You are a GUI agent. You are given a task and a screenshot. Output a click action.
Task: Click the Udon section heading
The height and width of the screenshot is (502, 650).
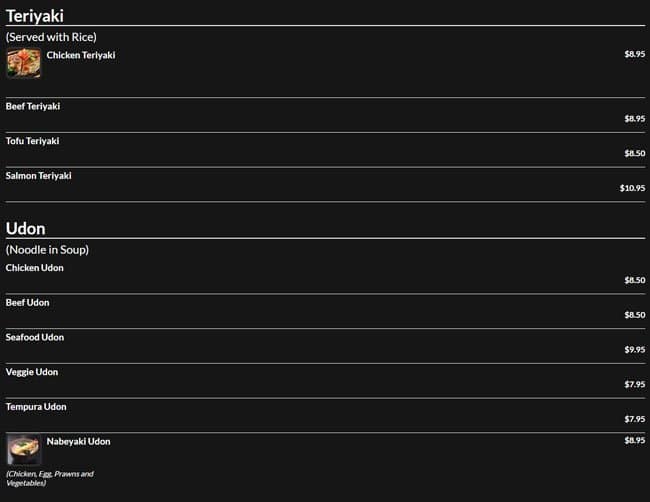pos(25,229)
